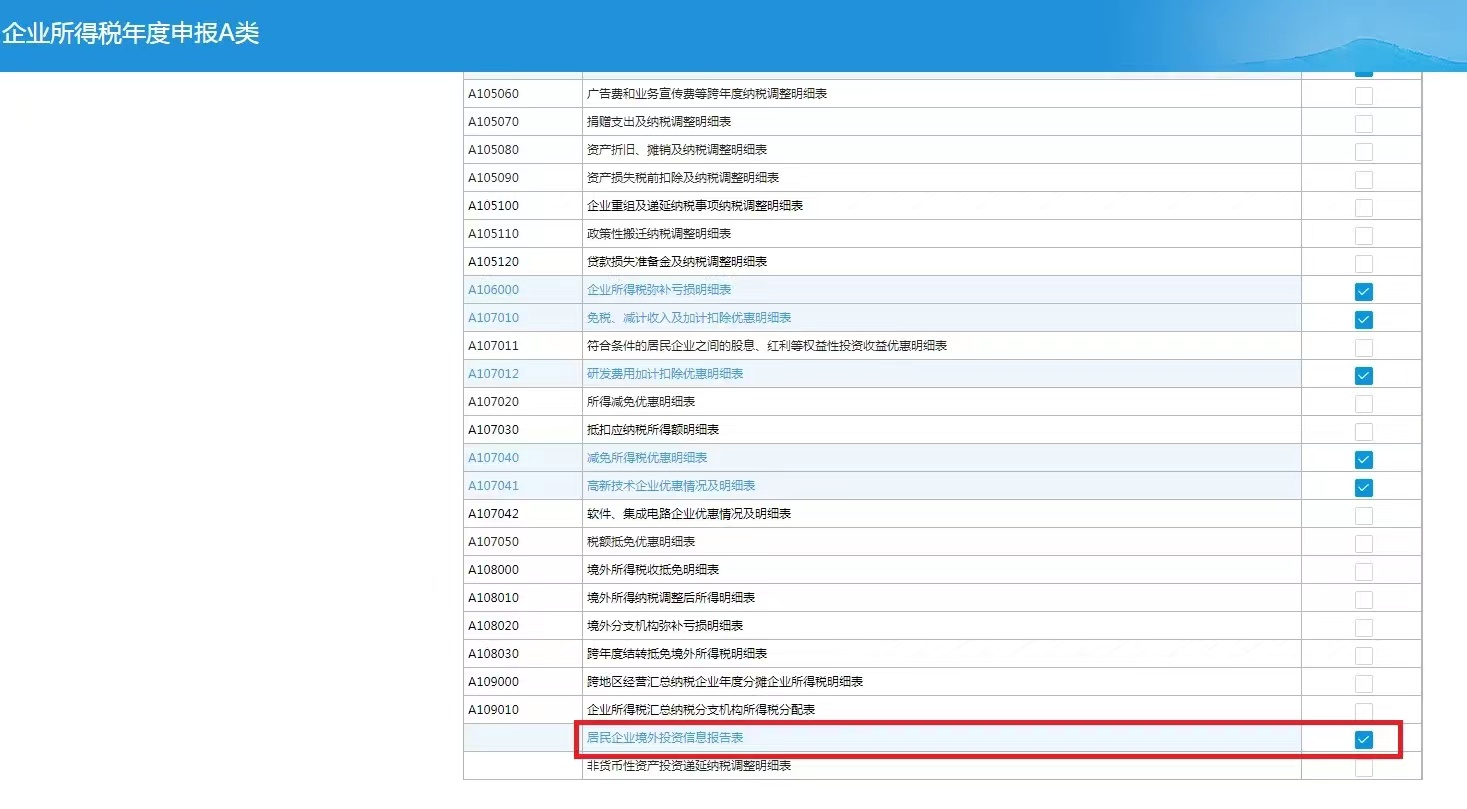The height and width of the screenshot is (809, 1467).
Task: Tick the A108000 境外所得税收抵免明细表 checkbox
Action: (x=1363, y=572)
